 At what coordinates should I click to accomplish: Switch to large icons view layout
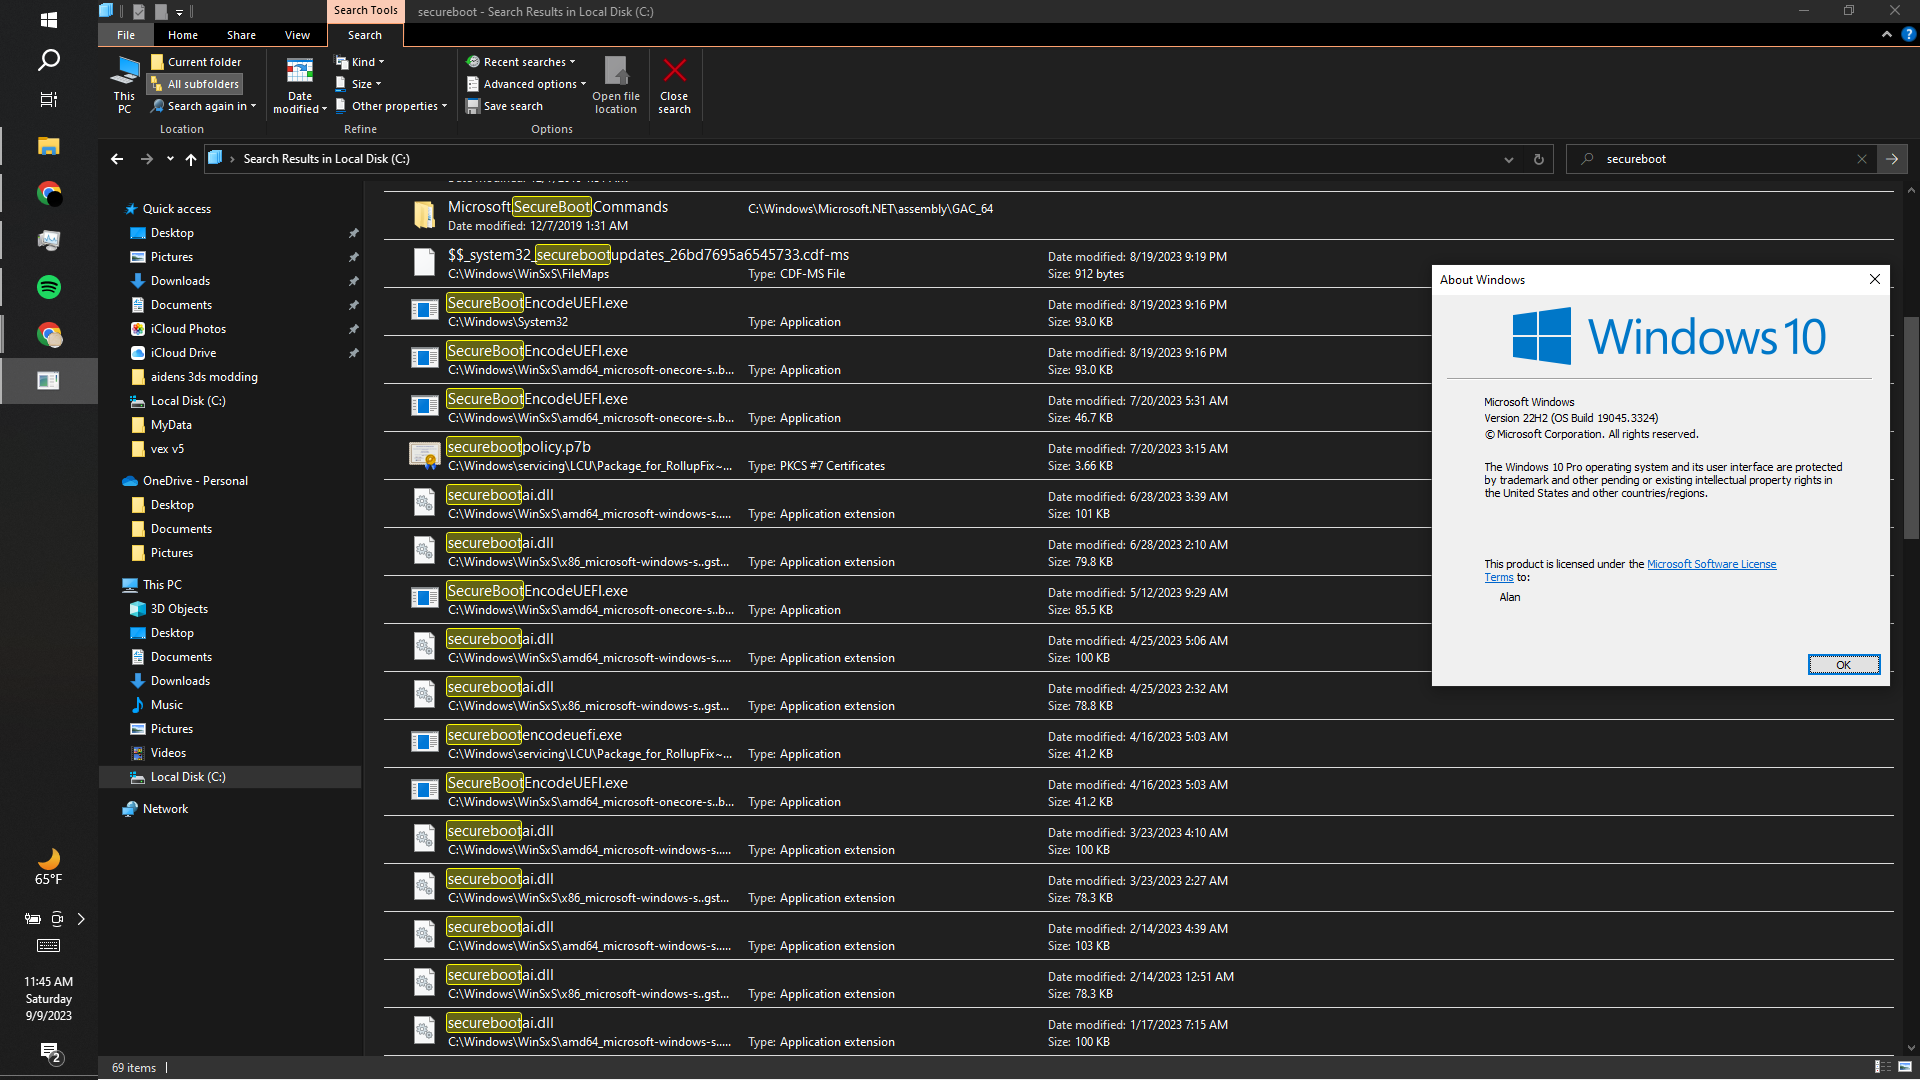click(1903, 1067)
